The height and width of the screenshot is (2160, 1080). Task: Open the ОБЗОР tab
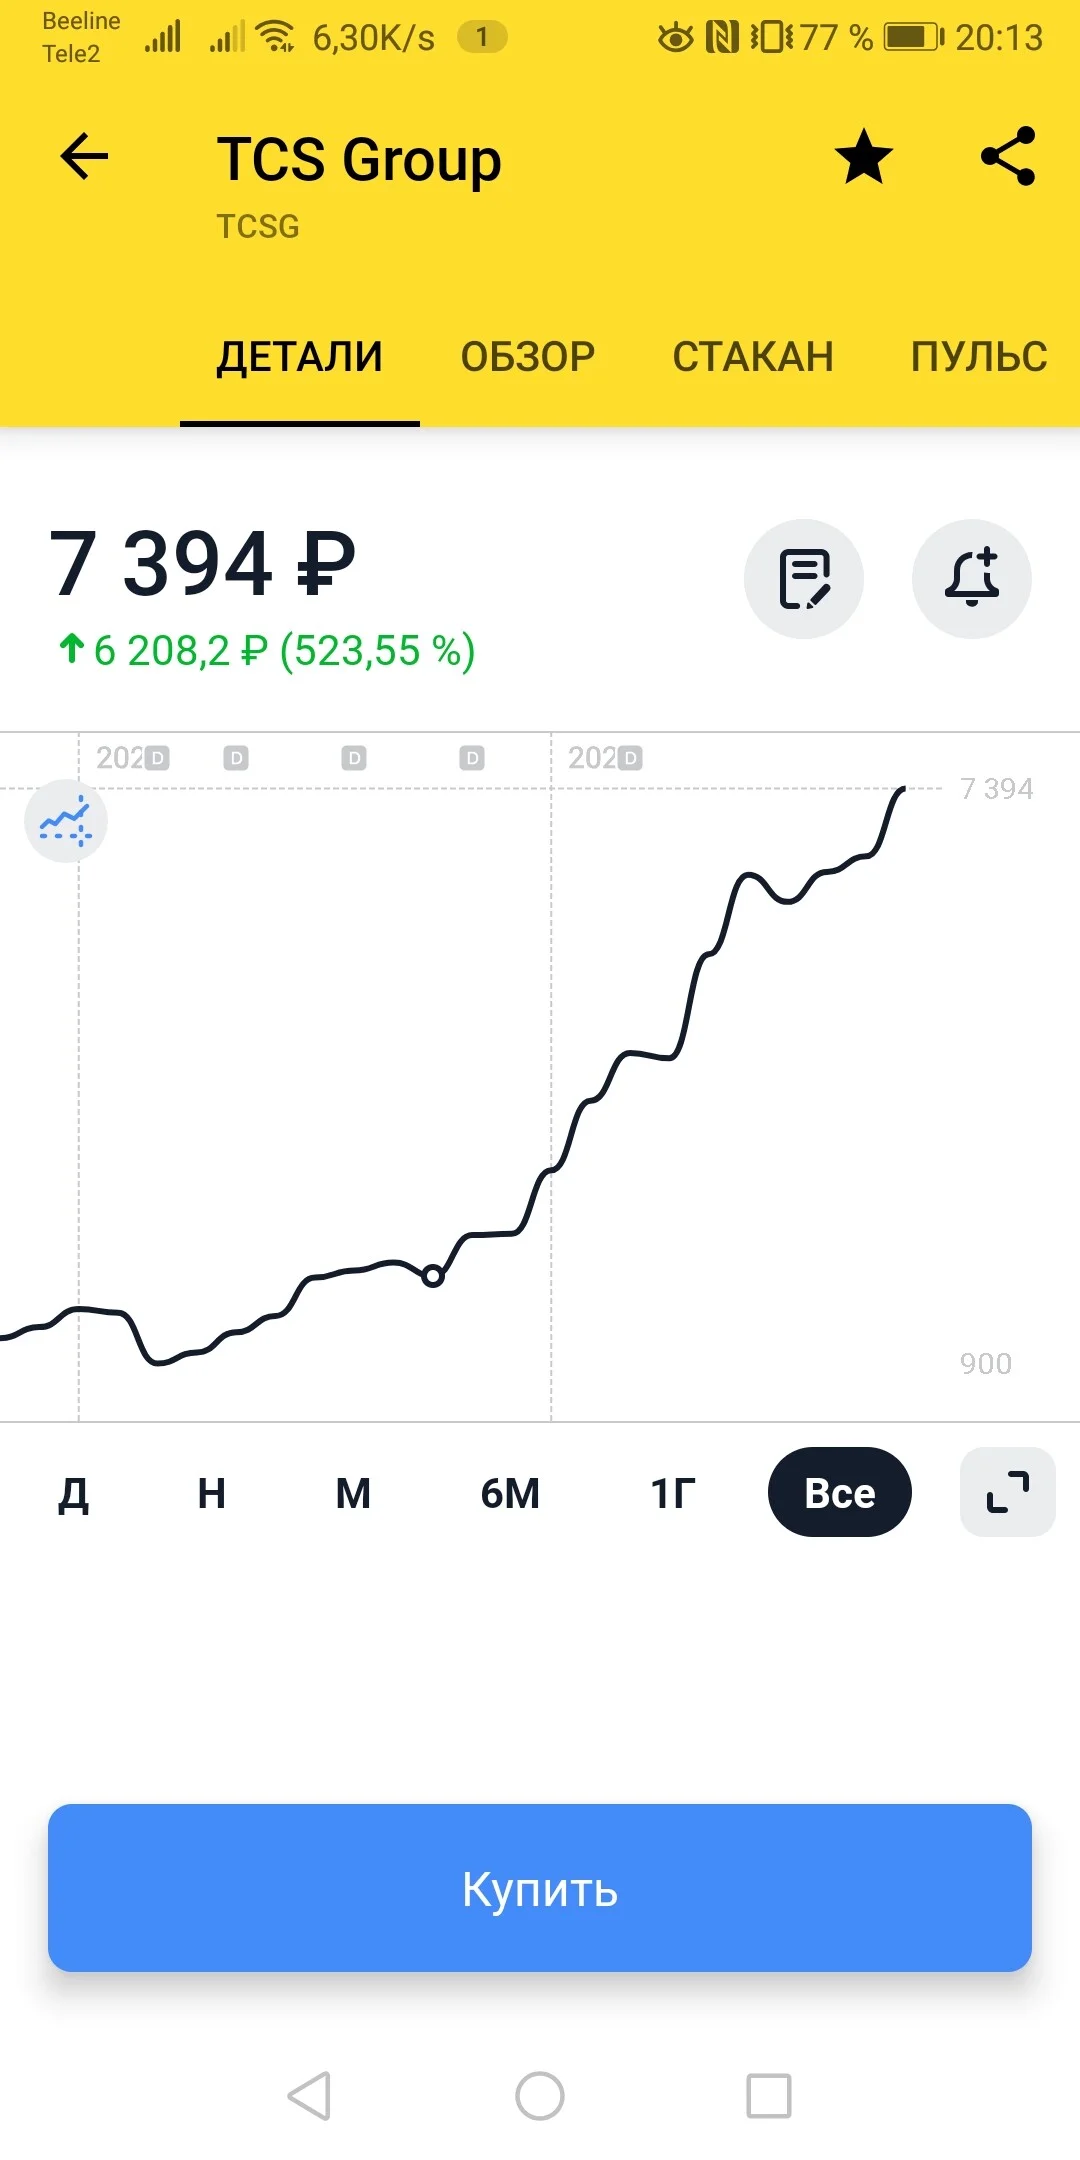click(528, 357)
